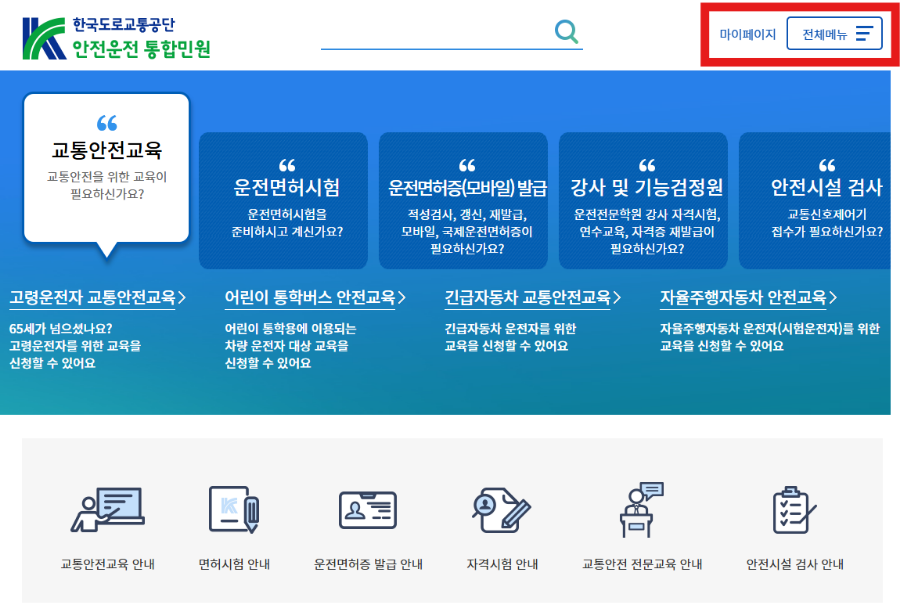Image resolution: width=900 pixels, height=611 pixels.
Task: Open 운전면허증 발급 안내 via license card icon
Action: pos(368,510)
